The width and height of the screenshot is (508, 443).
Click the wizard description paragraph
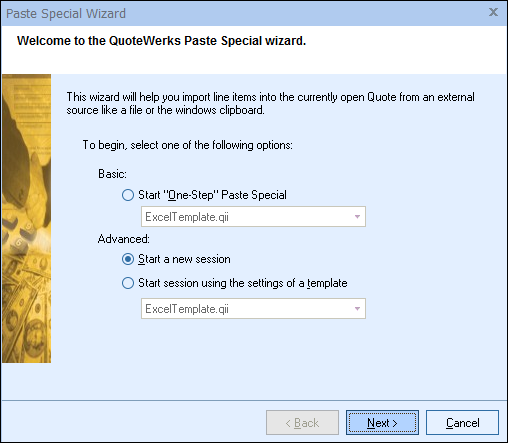[270, 103]
